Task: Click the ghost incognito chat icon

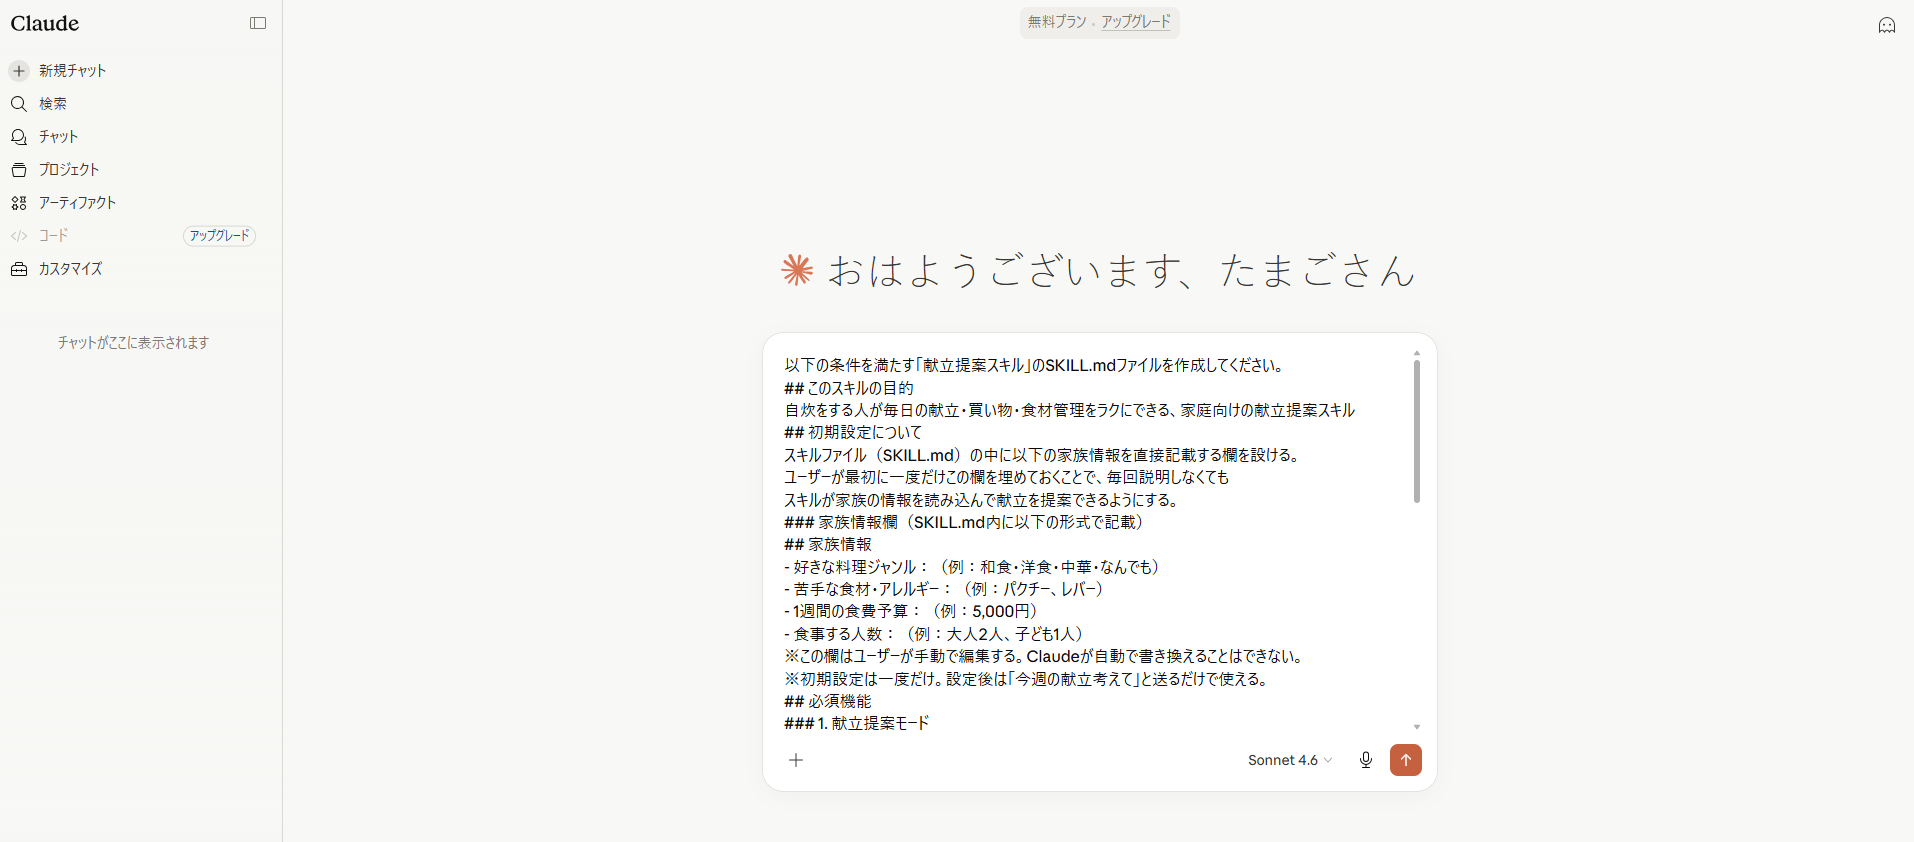Action: point(1887,25)
